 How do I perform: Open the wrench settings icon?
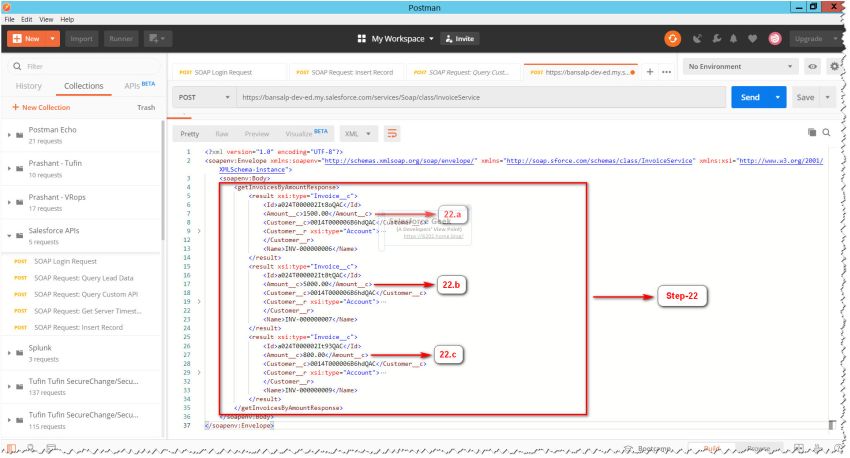716,38
